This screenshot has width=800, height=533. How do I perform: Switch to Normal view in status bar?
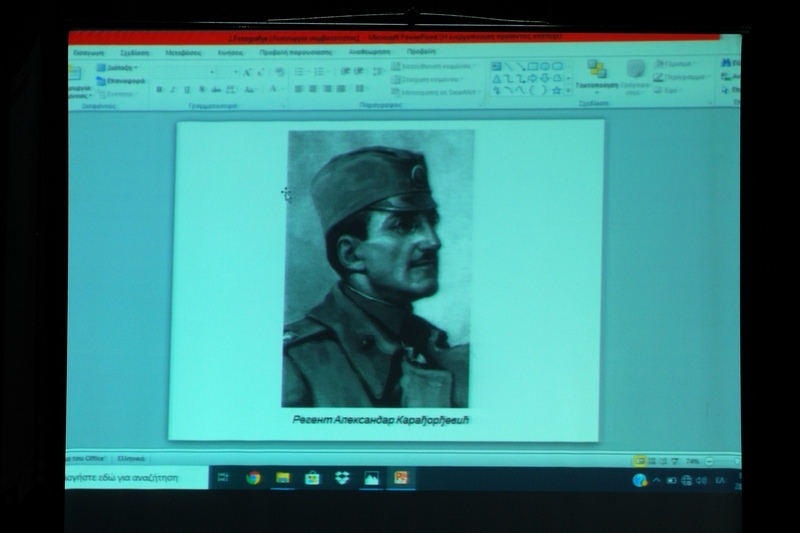640,461
